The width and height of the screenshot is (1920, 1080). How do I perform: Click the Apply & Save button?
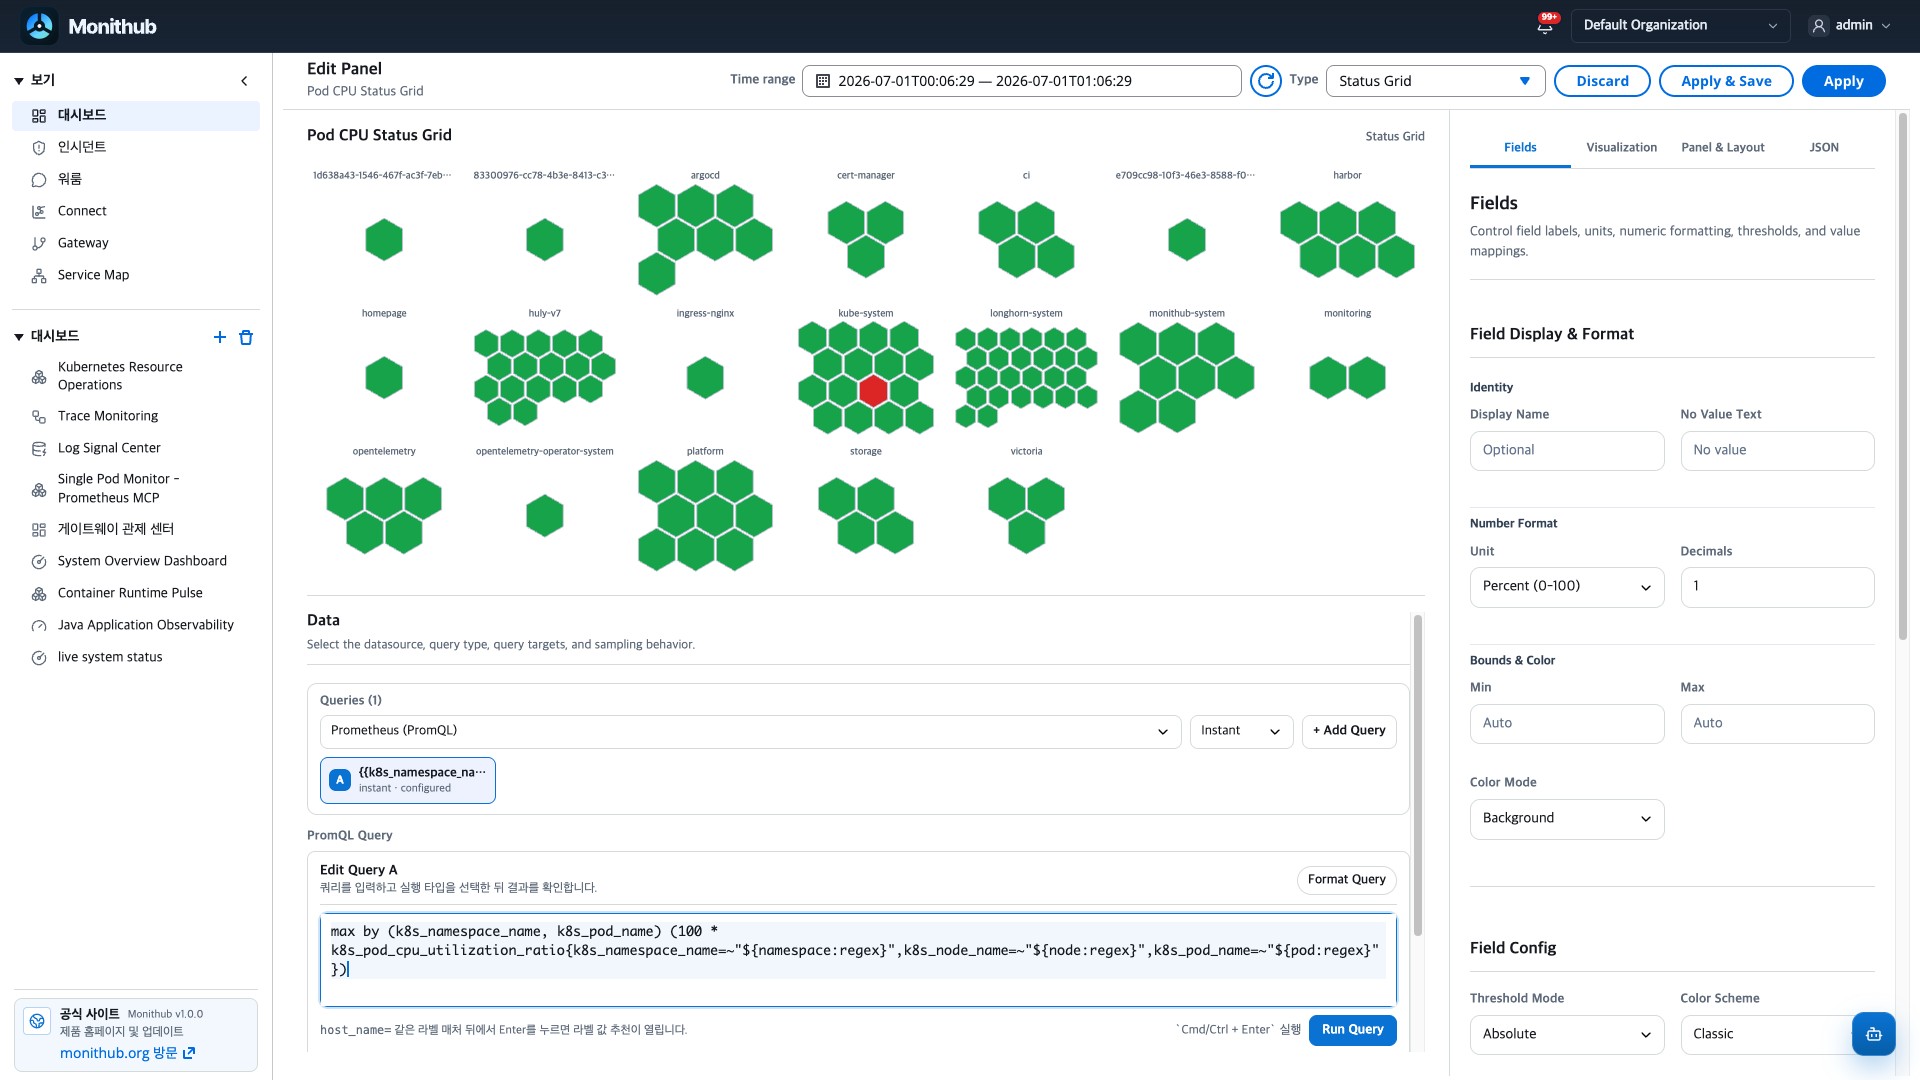[x=1726, y=81]
